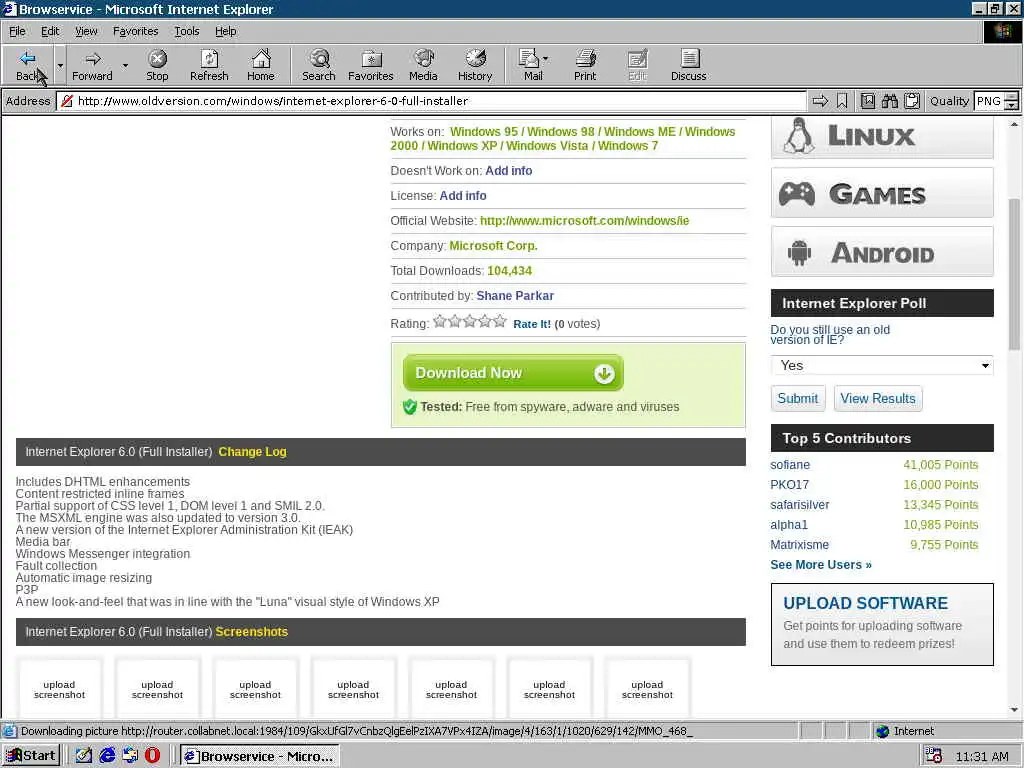Viewport: 1024px width, 768px height.
Task: Open the Favorites menu
Action: pos(135,31)
